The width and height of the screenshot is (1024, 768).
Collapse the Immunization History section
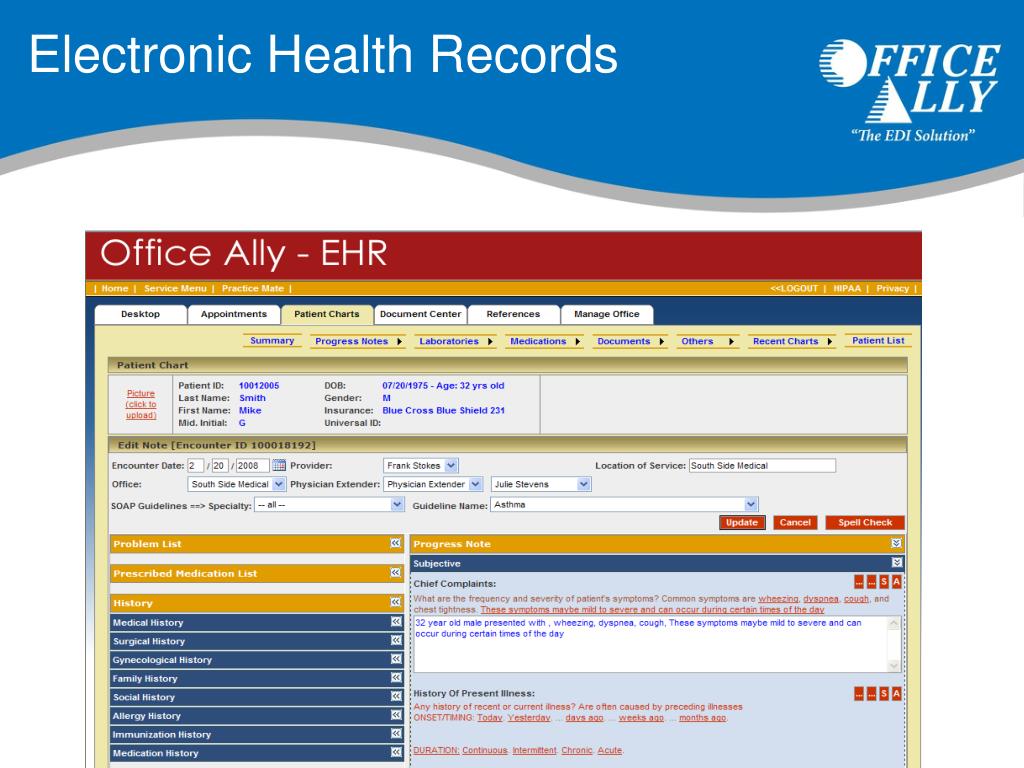click(x=396, y=734)
